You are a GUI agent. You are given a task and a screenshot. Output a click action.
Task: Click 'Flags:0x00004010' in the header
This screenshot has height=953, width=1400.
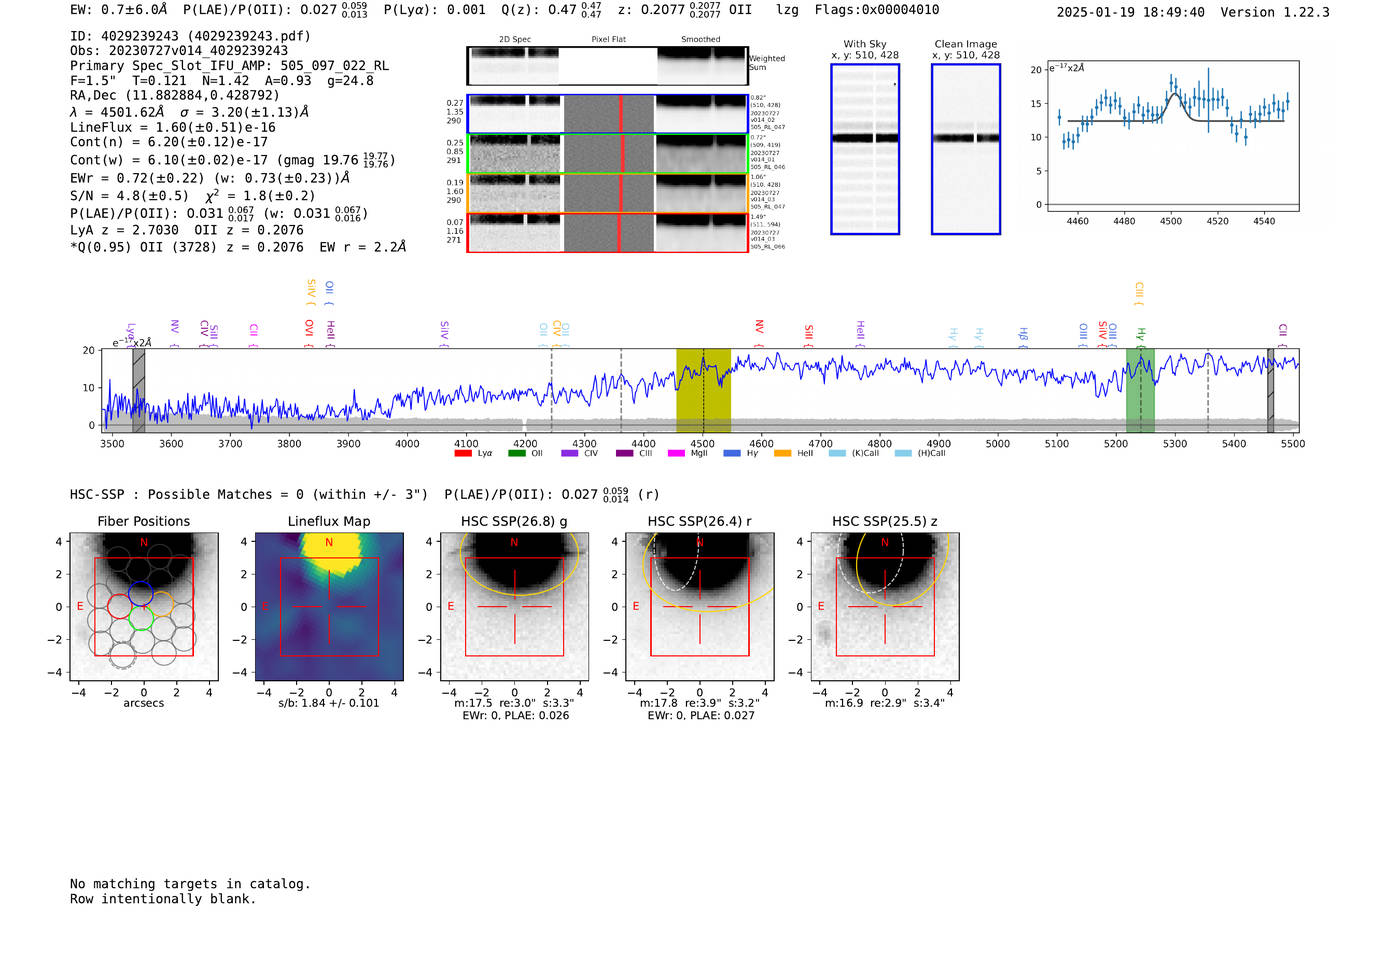click(877, 10)
